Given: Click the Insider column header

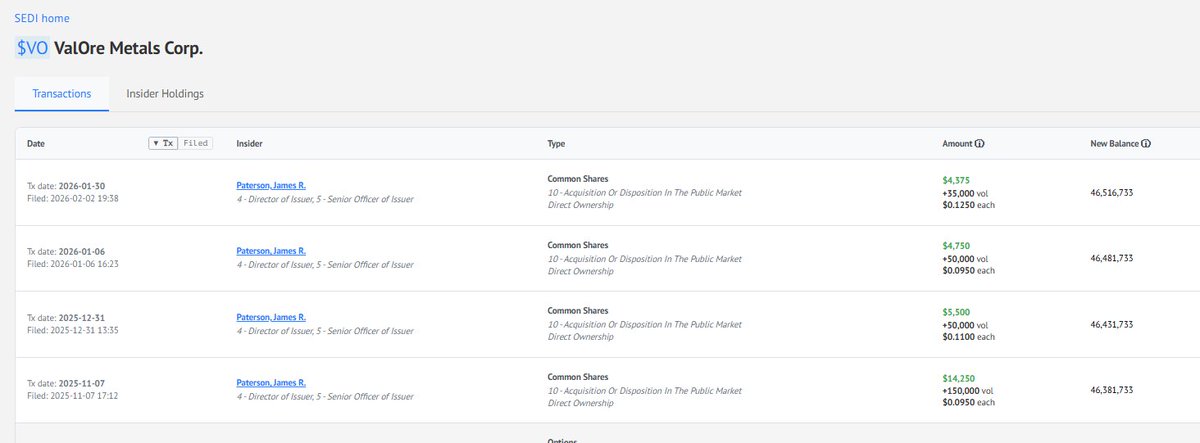Looking at the screenshot, I should click(x=250, y=144).
